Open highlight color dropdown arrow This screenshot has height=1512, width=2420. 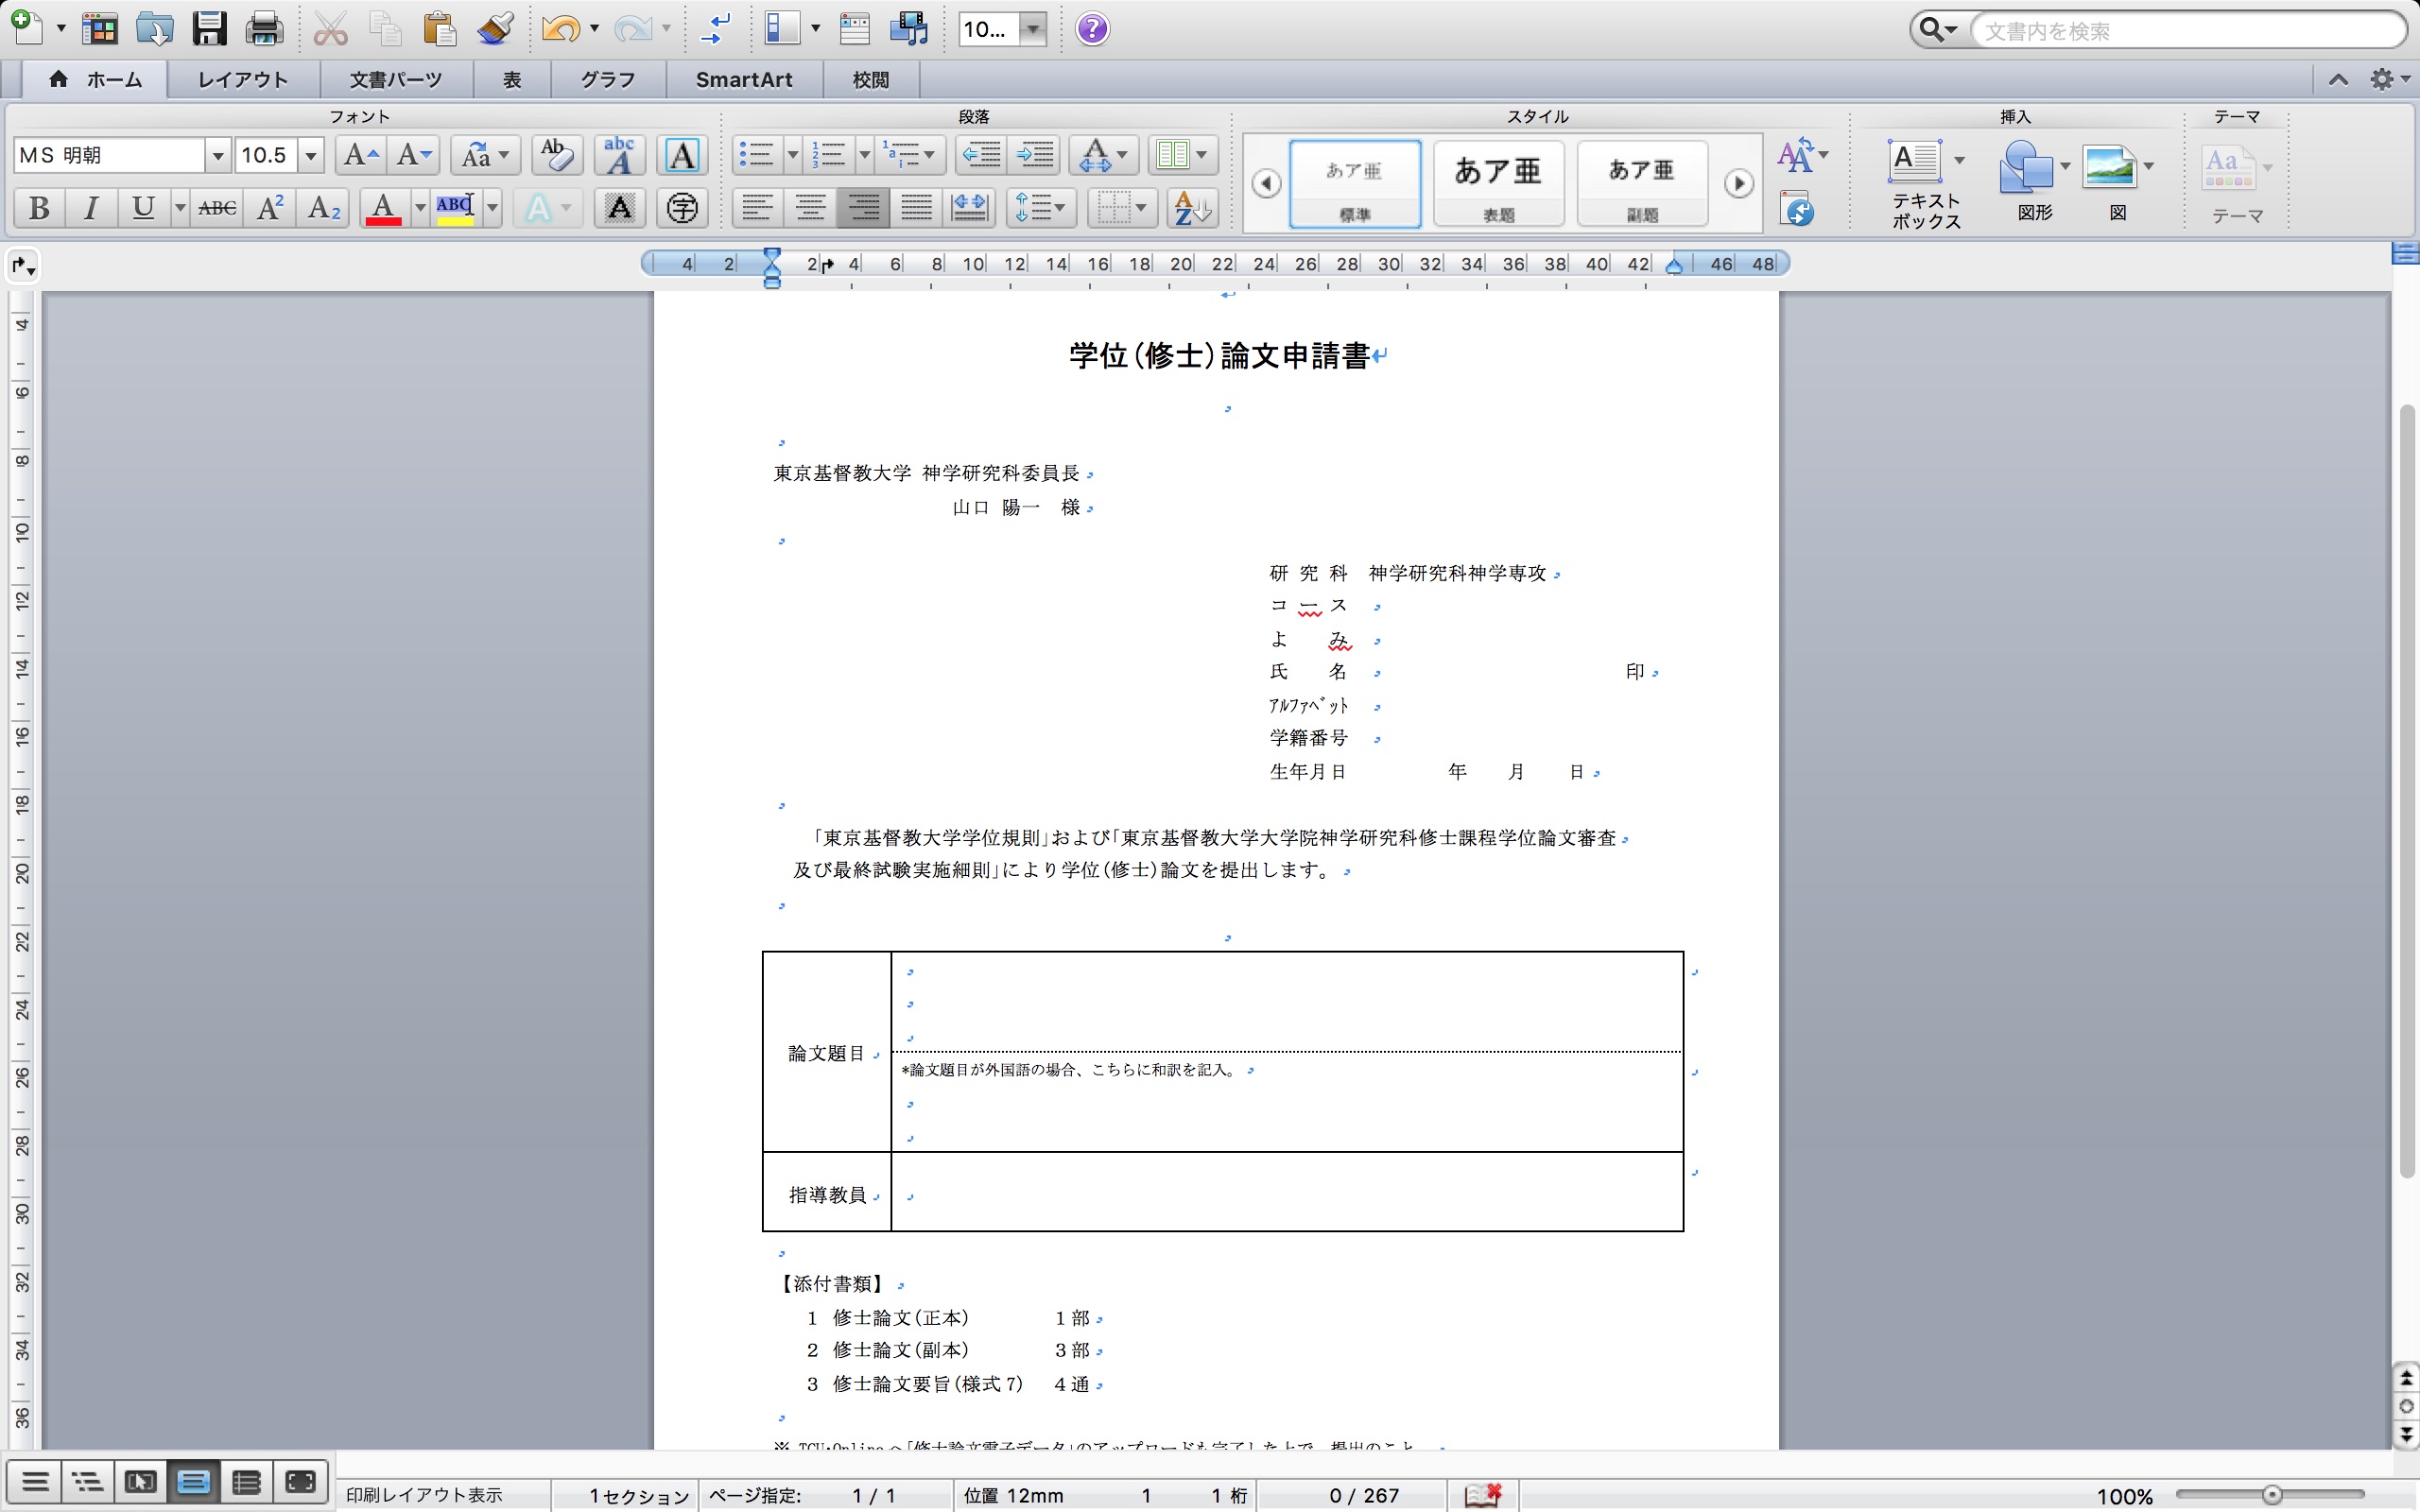(492, 208)
